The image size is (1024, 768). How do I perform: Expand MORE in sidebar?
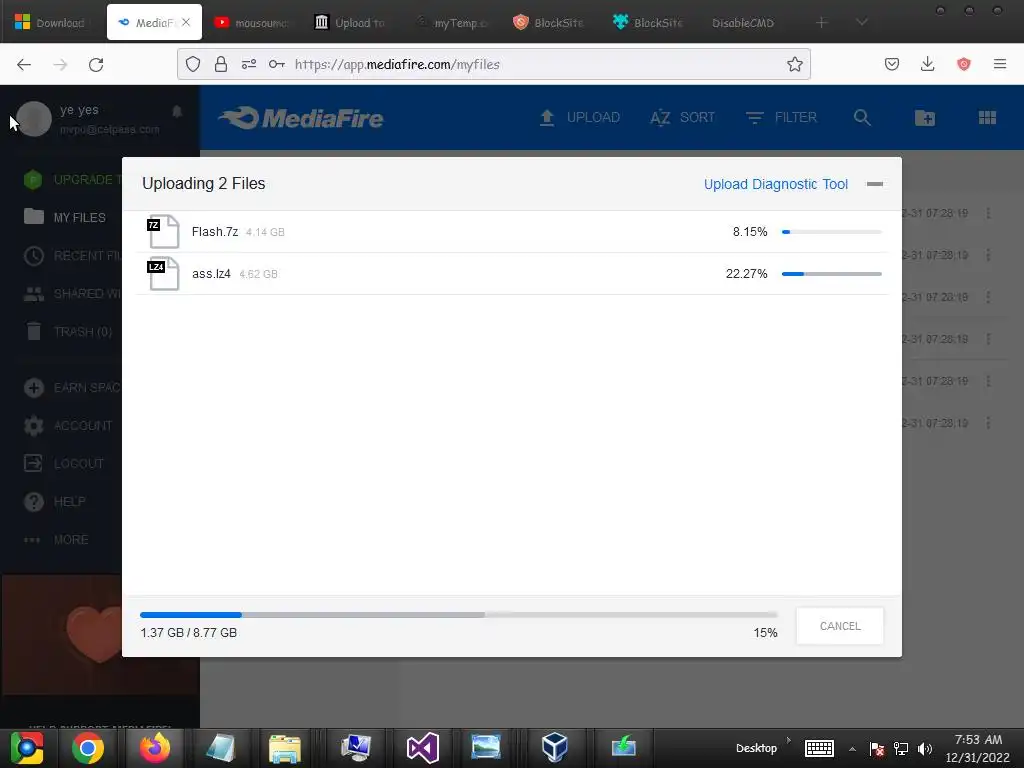[x=56, y=540]
